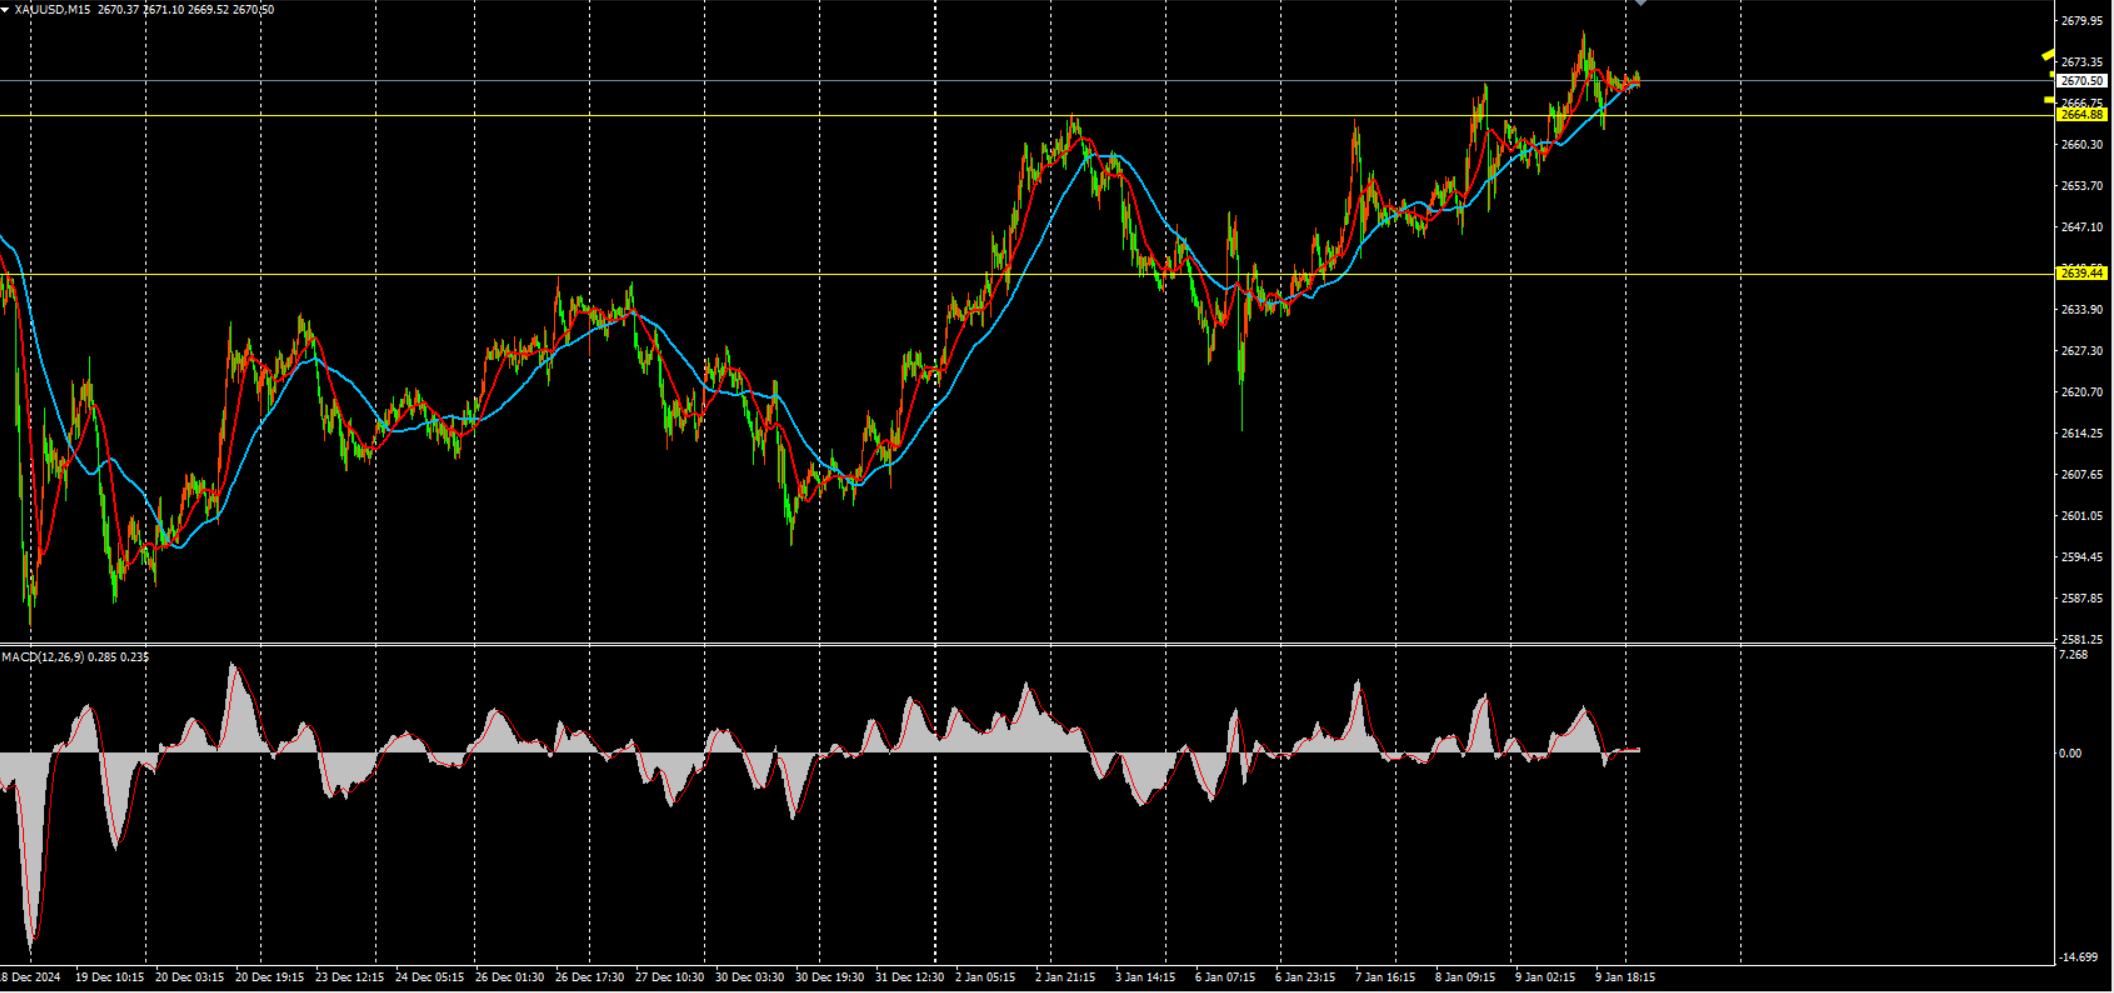Click the 2660.30 price scale value
The width and height of the screenshot is (2114, 993).
[x=2082, y=145]
